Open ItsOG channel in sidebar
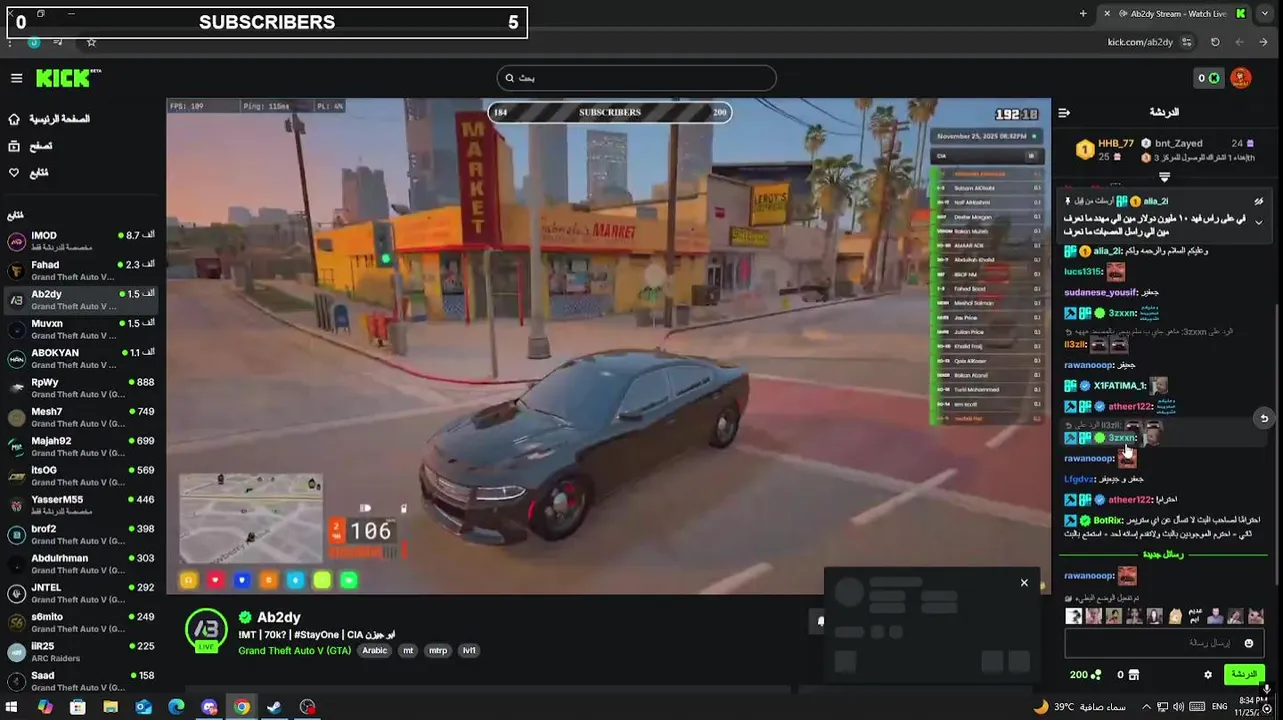The width and height of the screenshot is (1283, 720). (80, 475)
